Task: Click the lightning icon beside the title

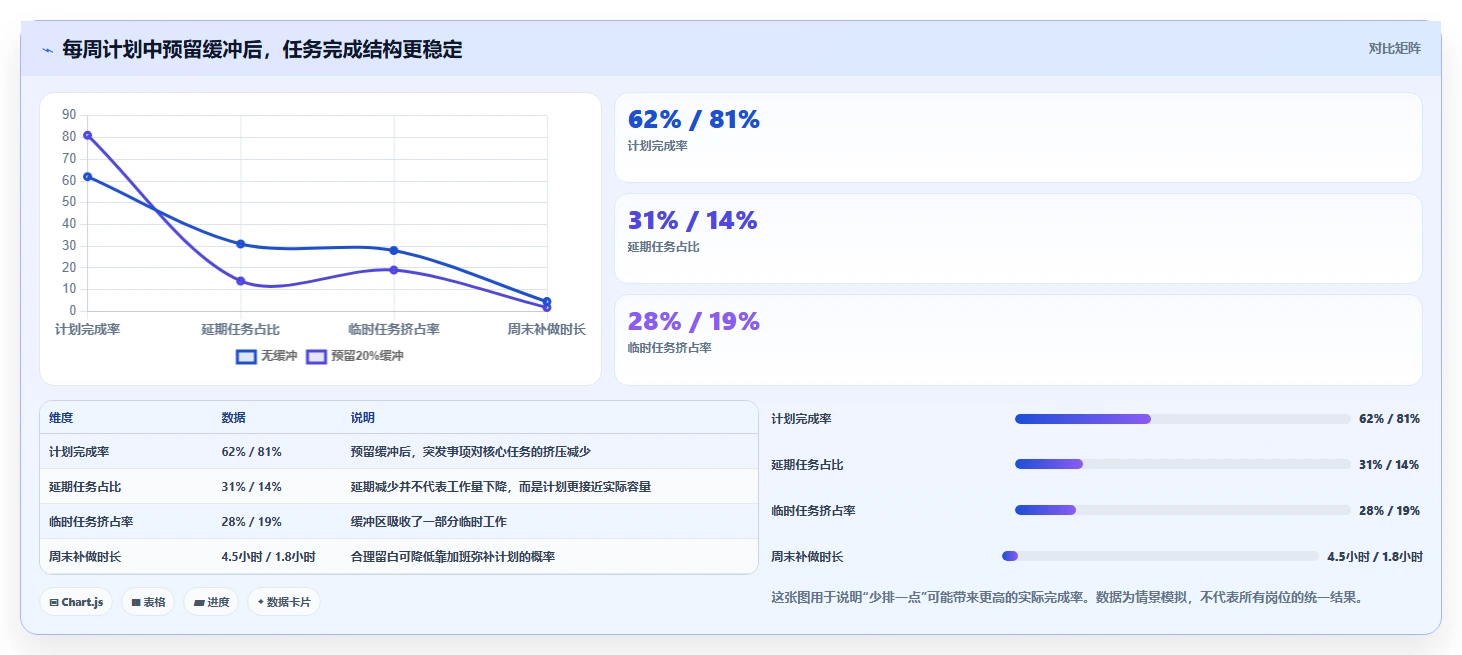Action: (x=47, y=50)
